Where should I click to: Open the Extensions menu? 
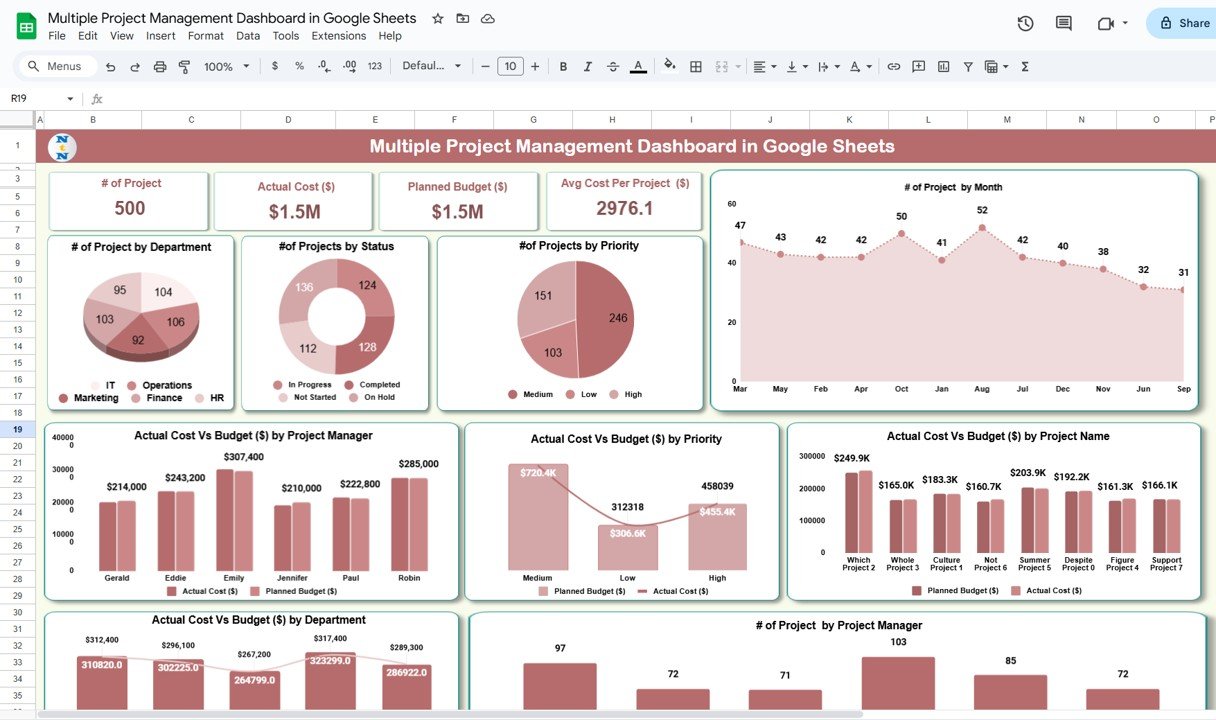point(339,36)
